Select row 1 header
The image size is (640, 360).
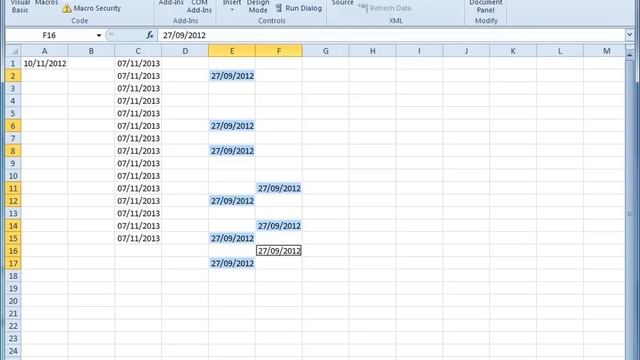pyautogui.click(x=13, y=63)
